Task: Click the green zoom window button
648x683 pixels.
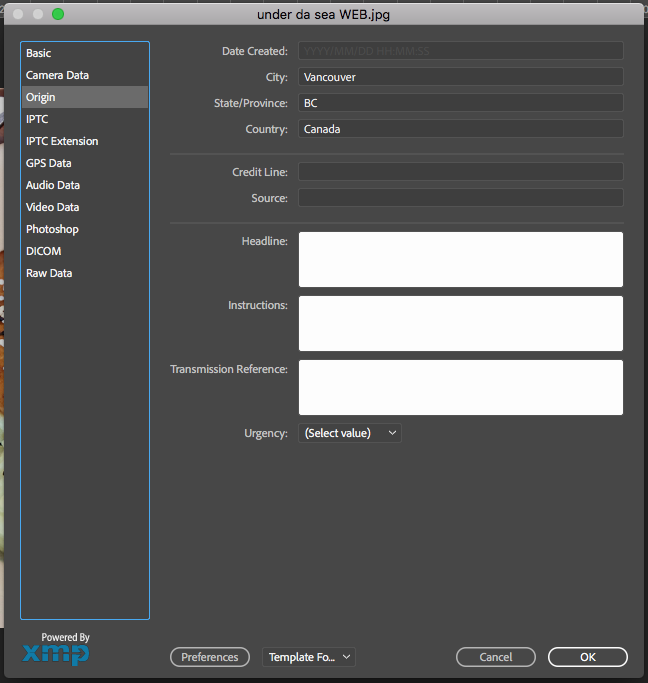Action: (58, 14)
